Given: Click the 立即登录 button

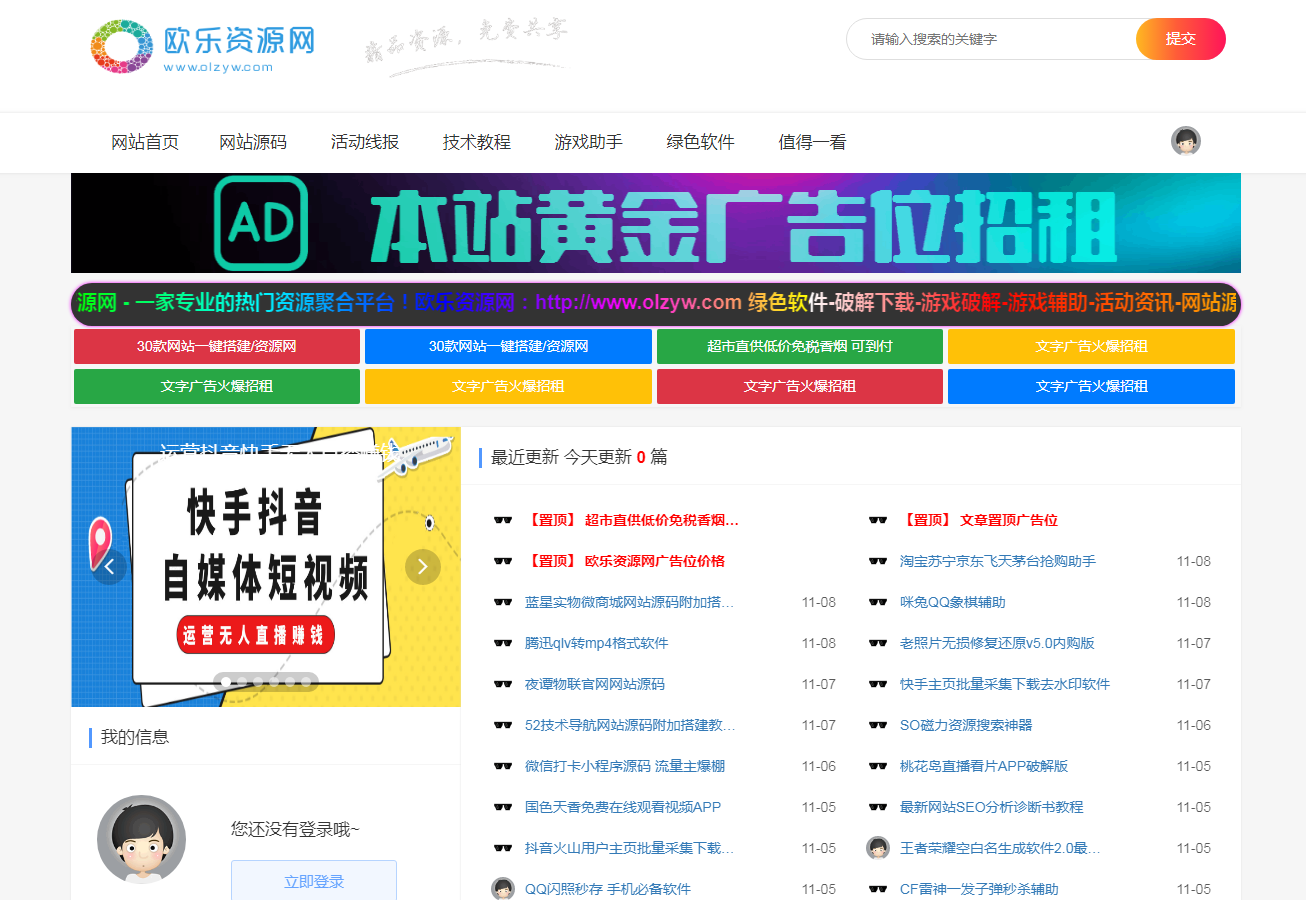Looking at the screenshot, I should [x=314, y=880].
